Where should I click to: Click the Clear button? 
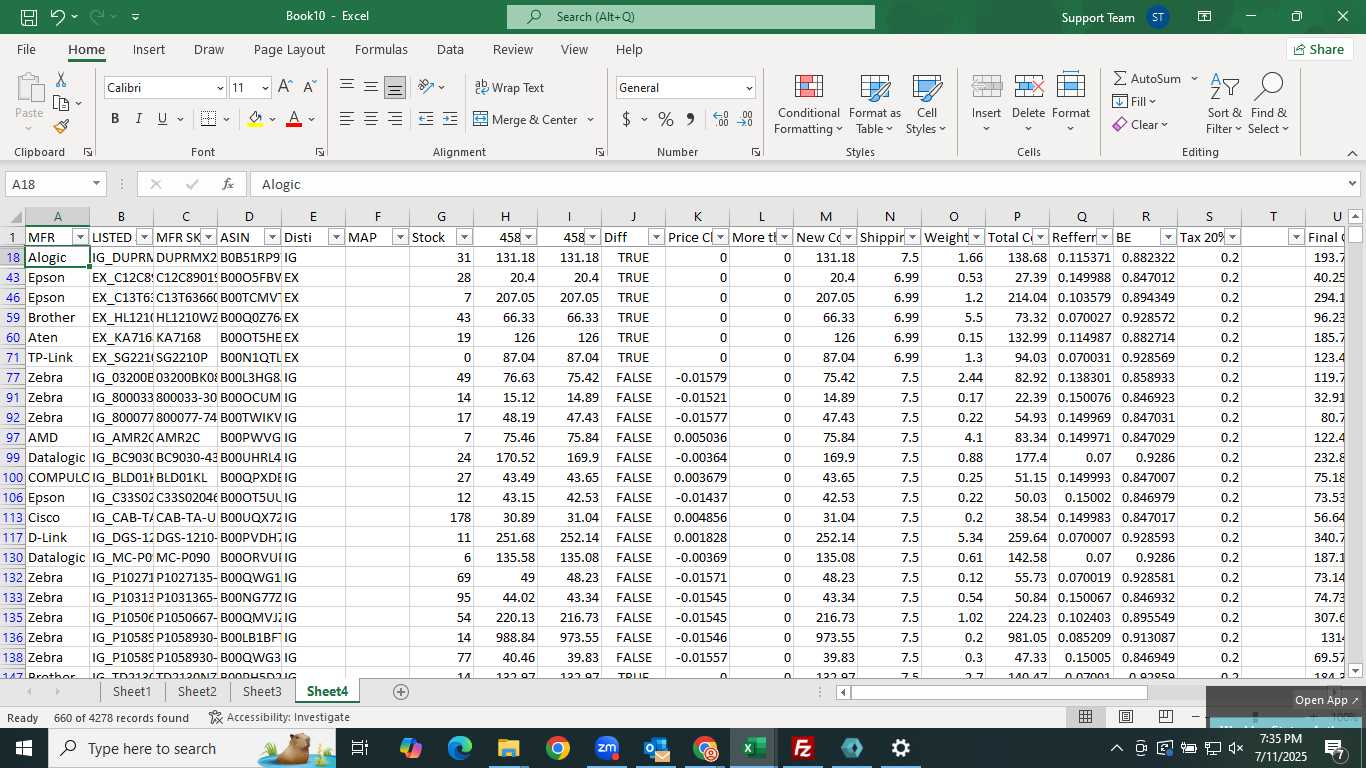[1140, 124]
